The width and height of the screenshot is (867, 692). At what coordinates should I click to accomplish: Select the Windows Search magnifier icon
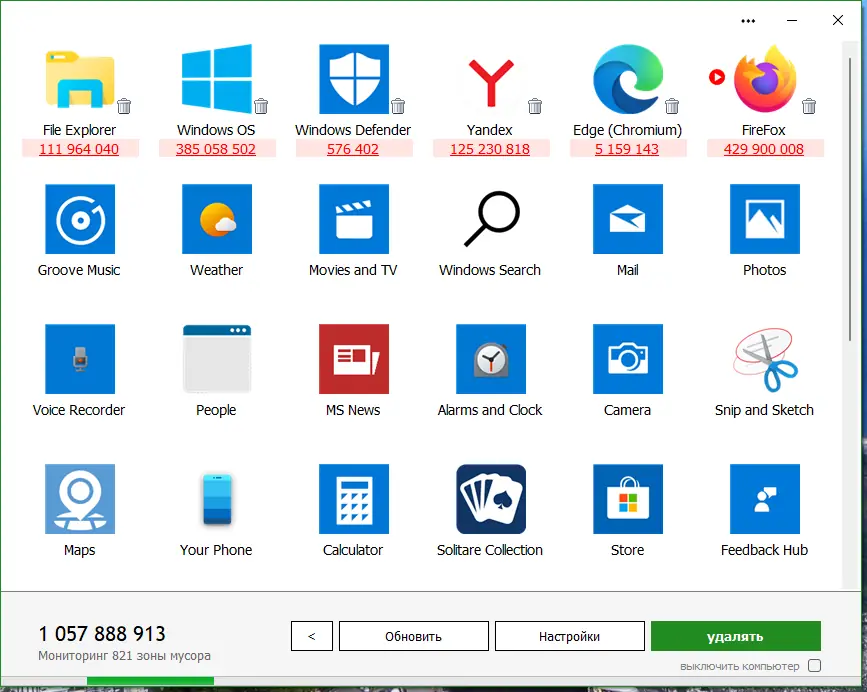pos(491,219)
